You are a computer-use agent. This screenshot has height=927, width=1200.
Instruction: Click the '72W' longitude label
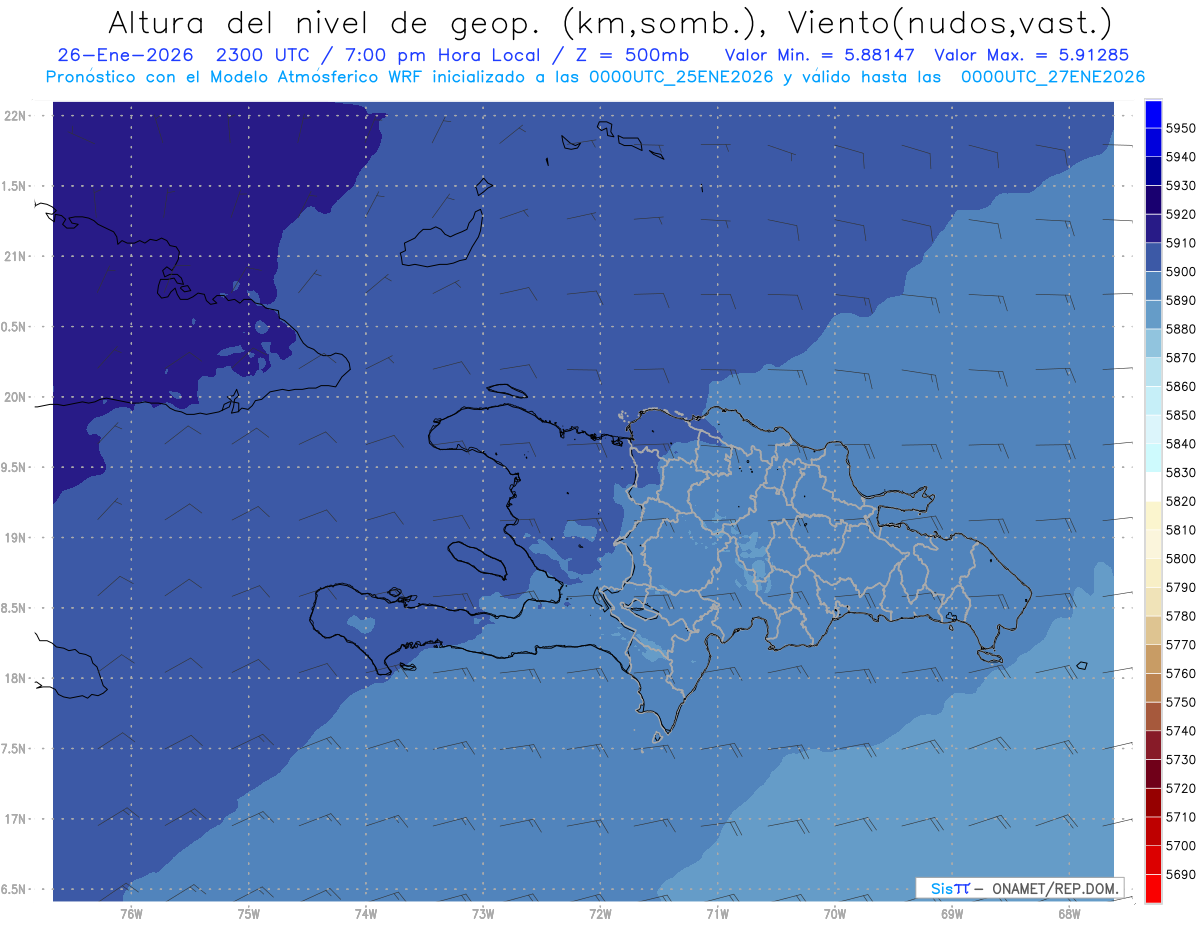[x=600, y=914]
